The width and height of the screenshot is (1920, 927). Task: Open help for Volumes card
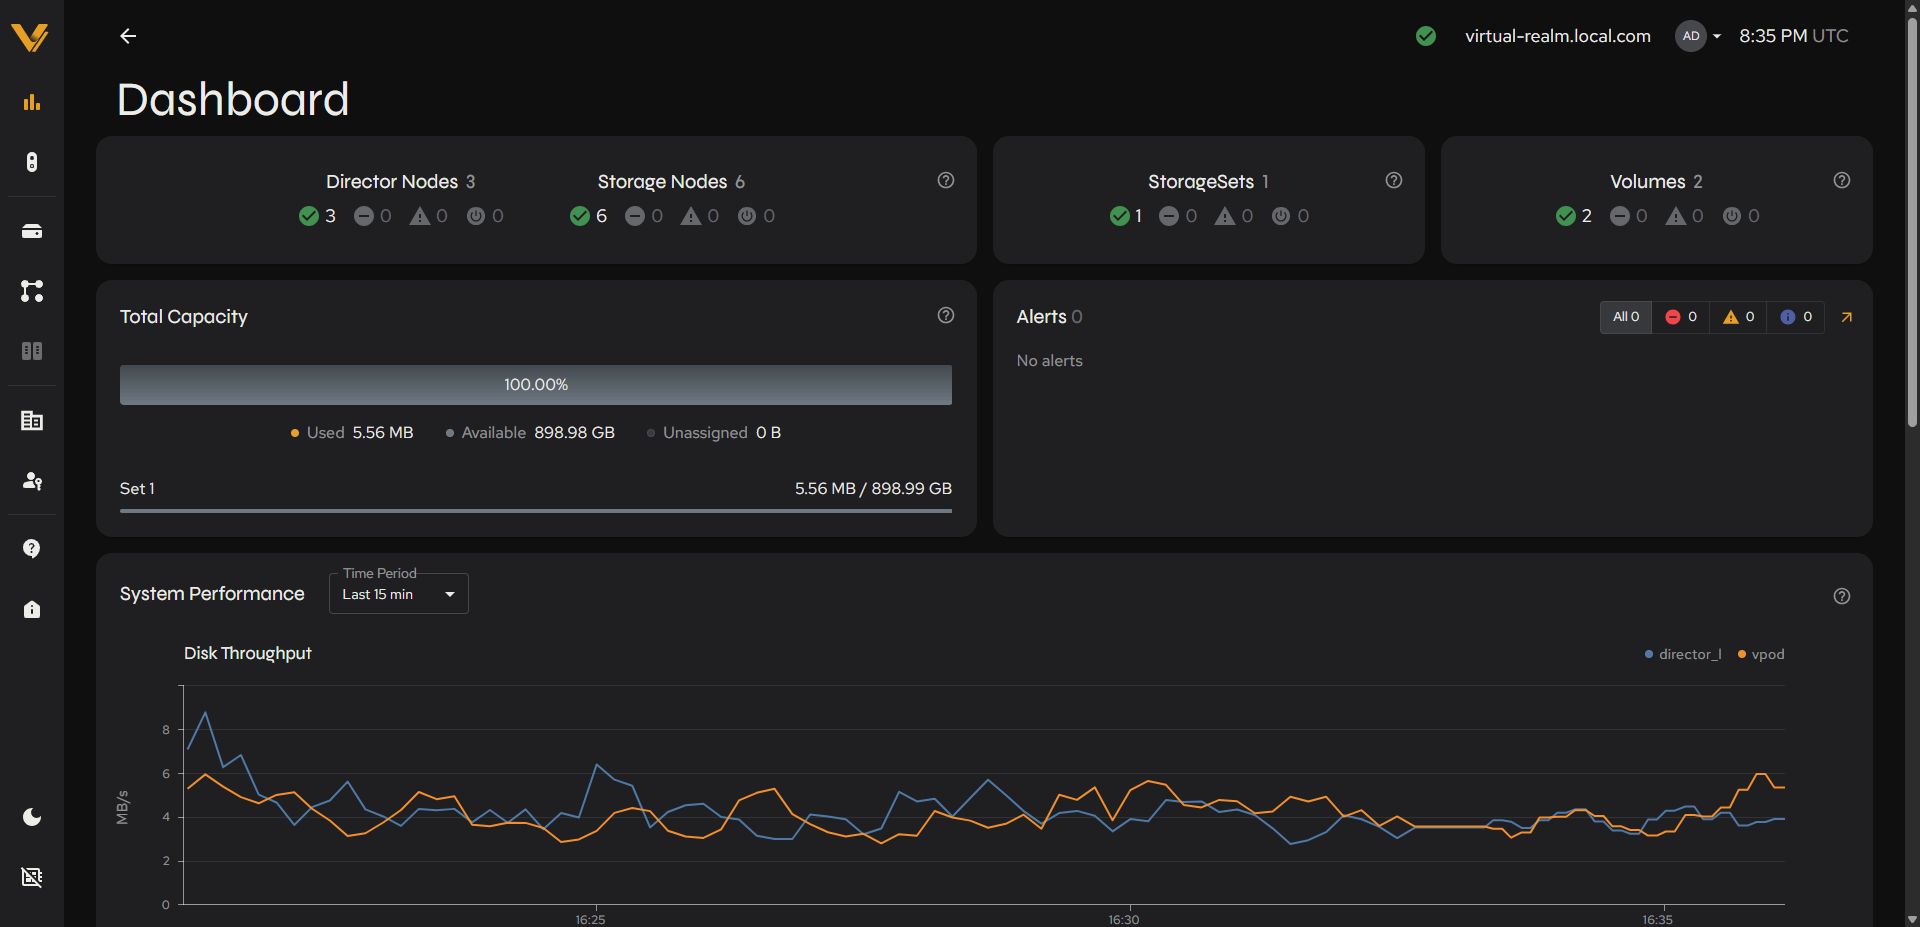point(1842,180)
